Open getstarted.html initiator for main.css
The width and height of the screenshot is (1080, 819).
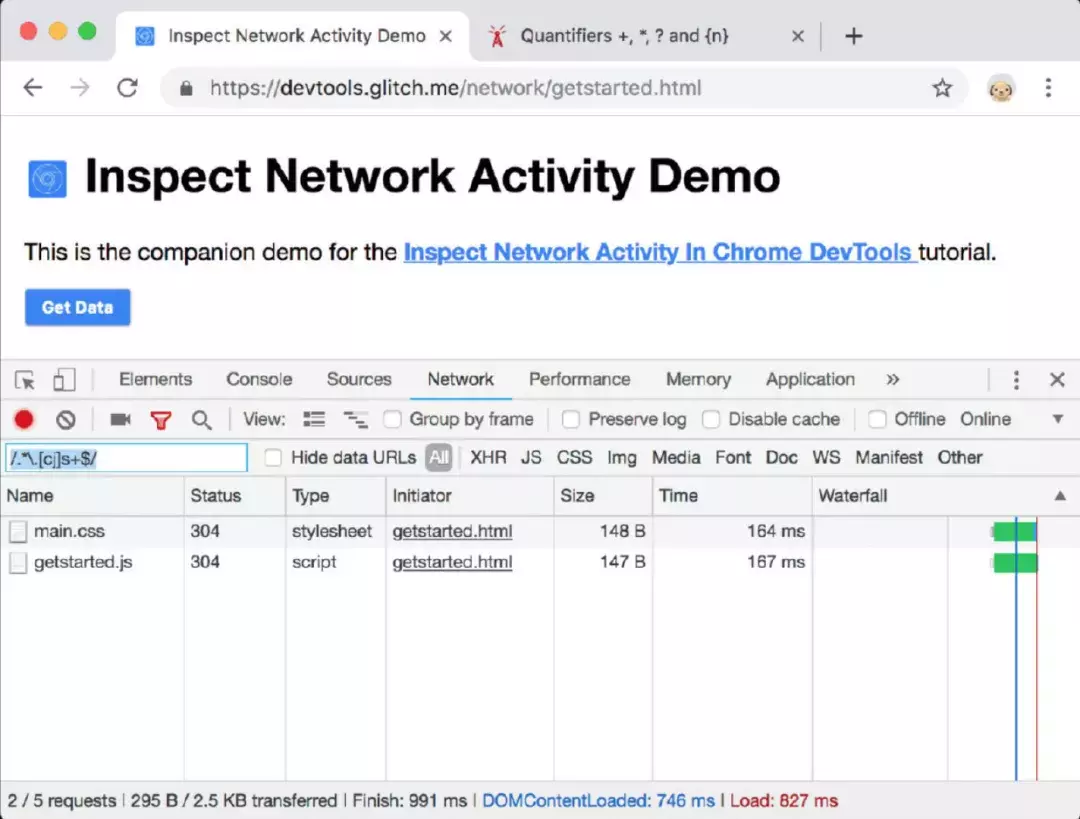(x=453, y=531)
